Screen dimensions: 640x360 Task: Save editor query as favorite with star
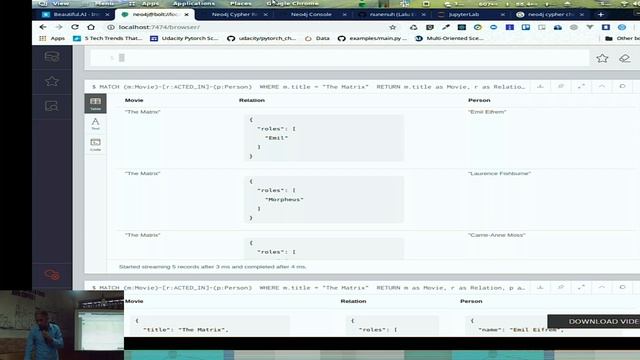coord(602,58)
